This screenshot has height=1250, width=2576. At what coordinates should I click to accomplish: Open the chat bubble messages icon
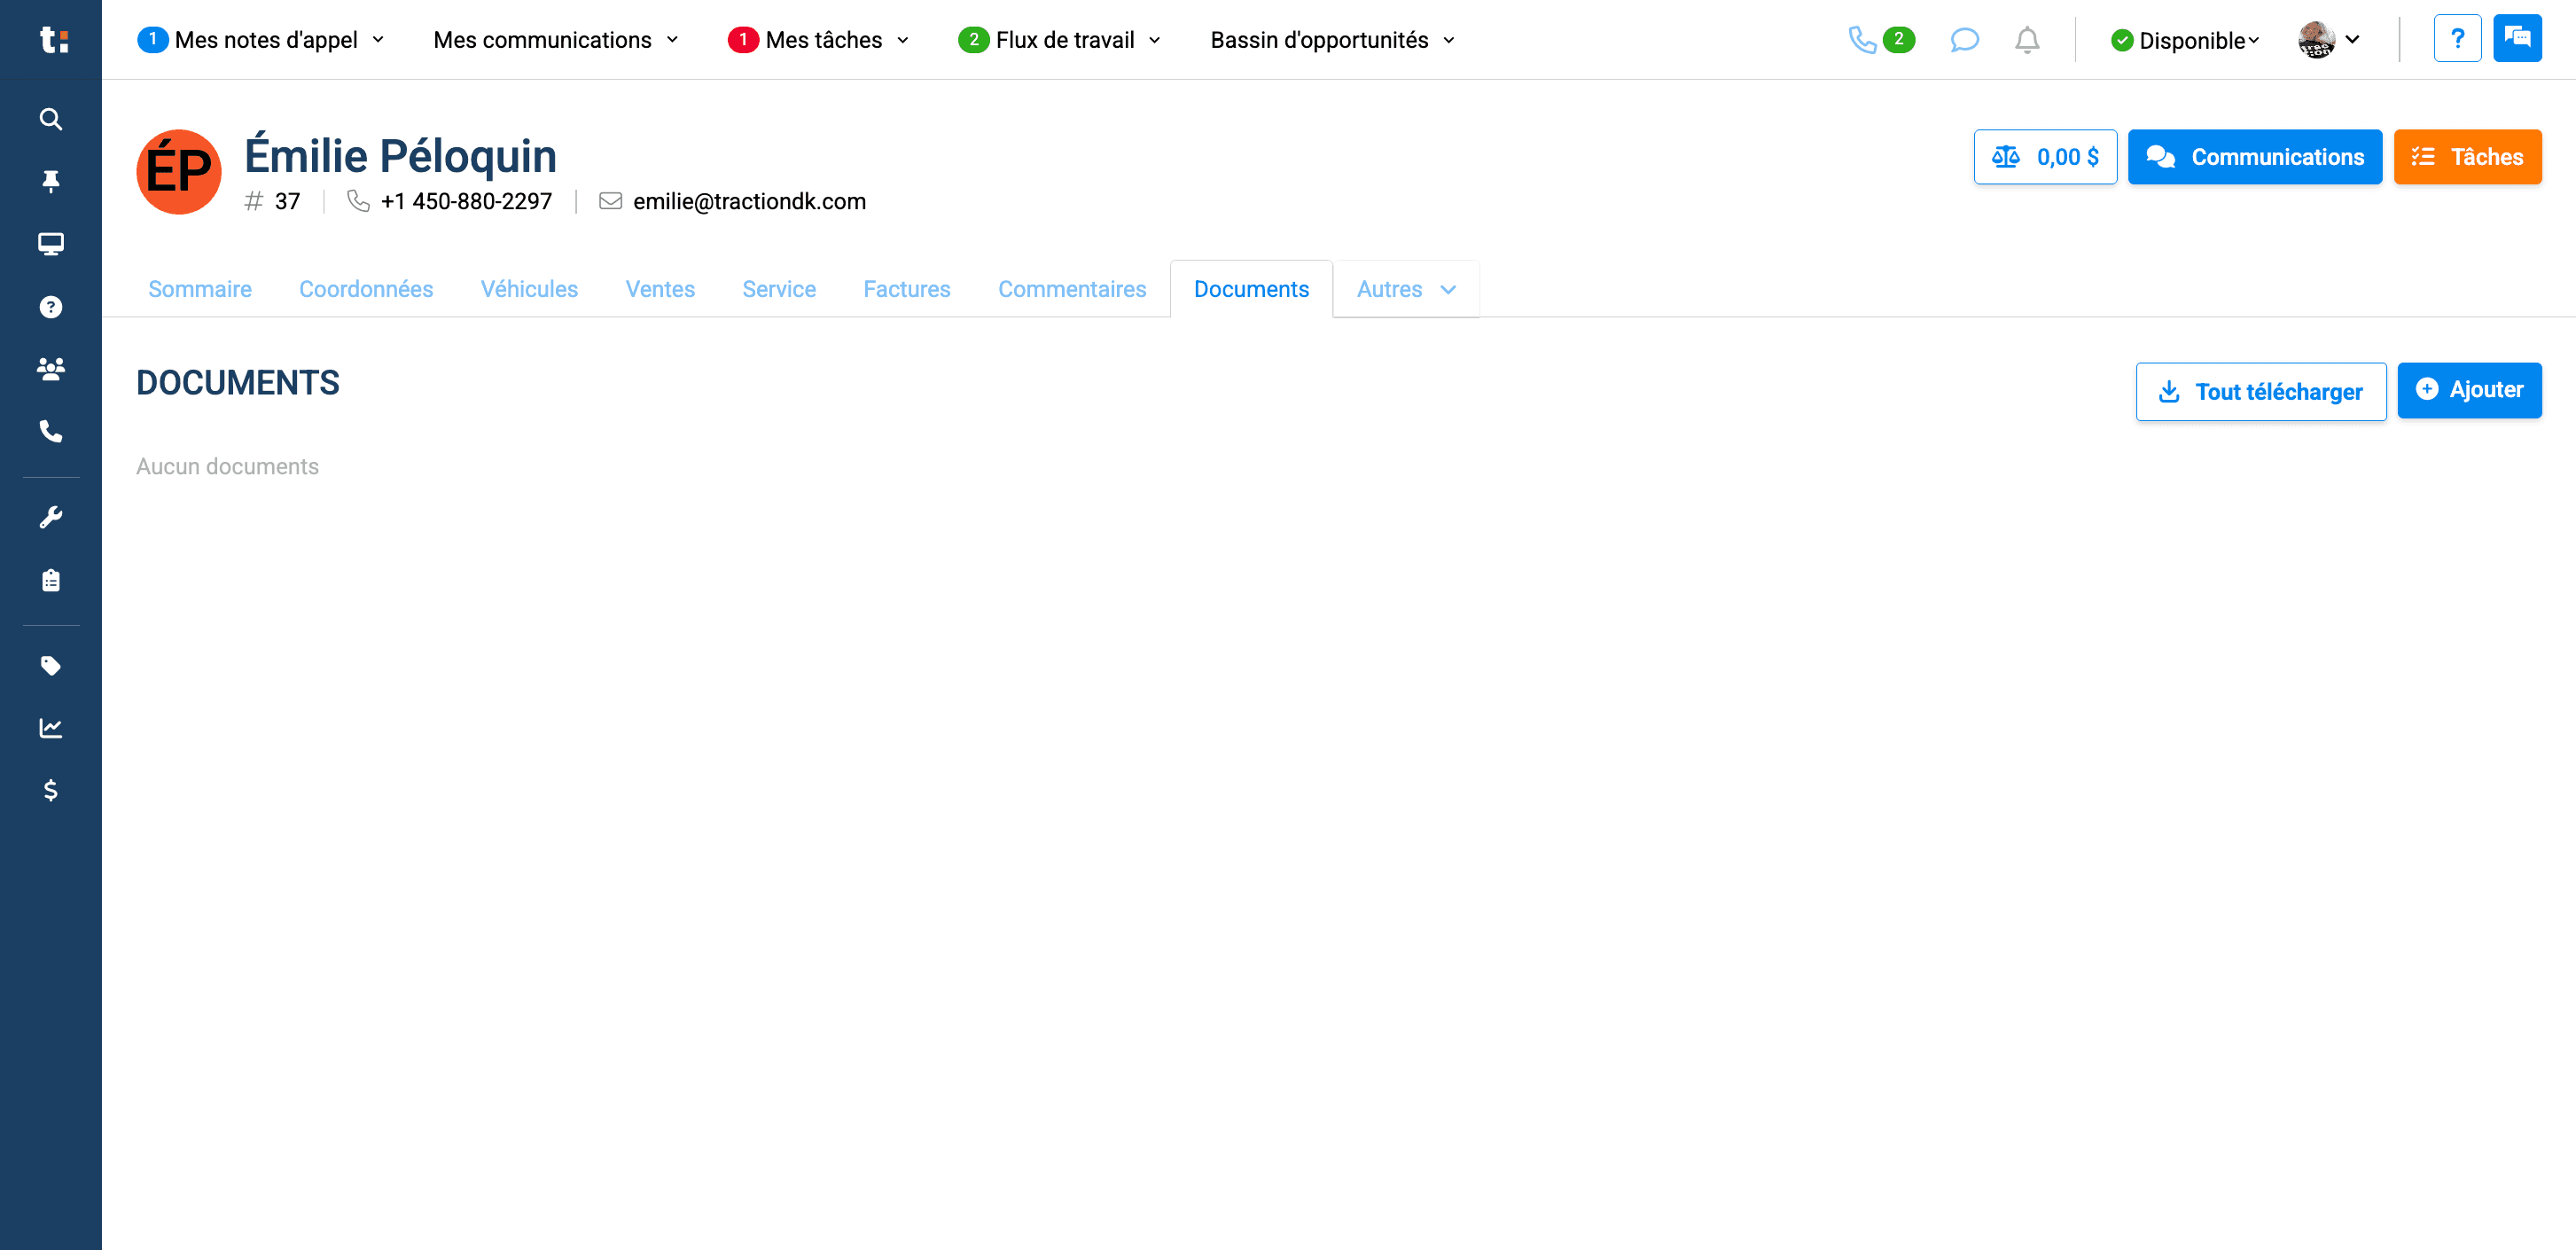1964,40
